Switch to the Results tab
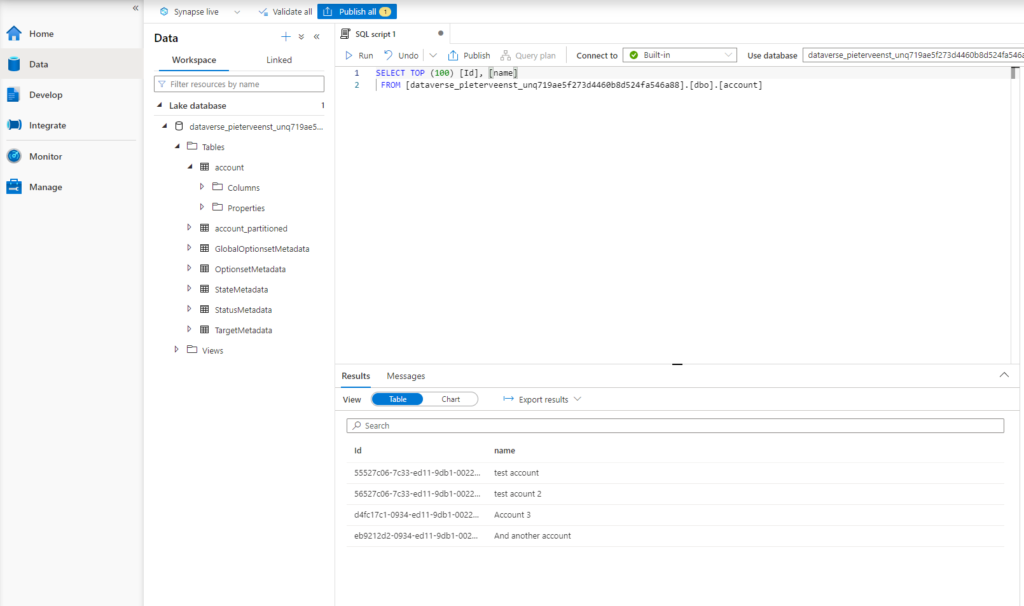The image size is (1024, 606). (x=356, y=376)
